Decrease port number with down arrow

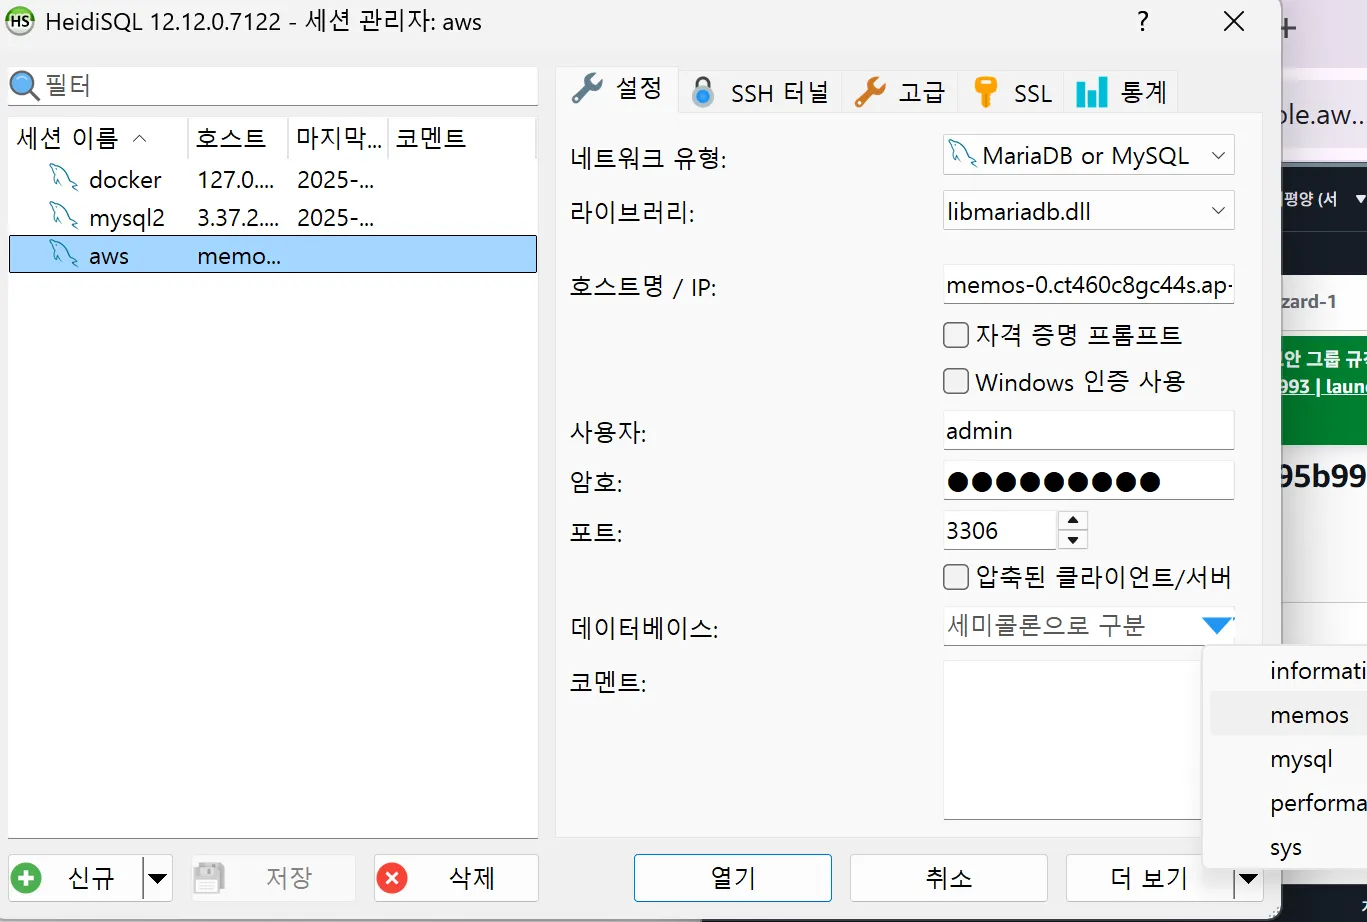(x=1072, y=540)
